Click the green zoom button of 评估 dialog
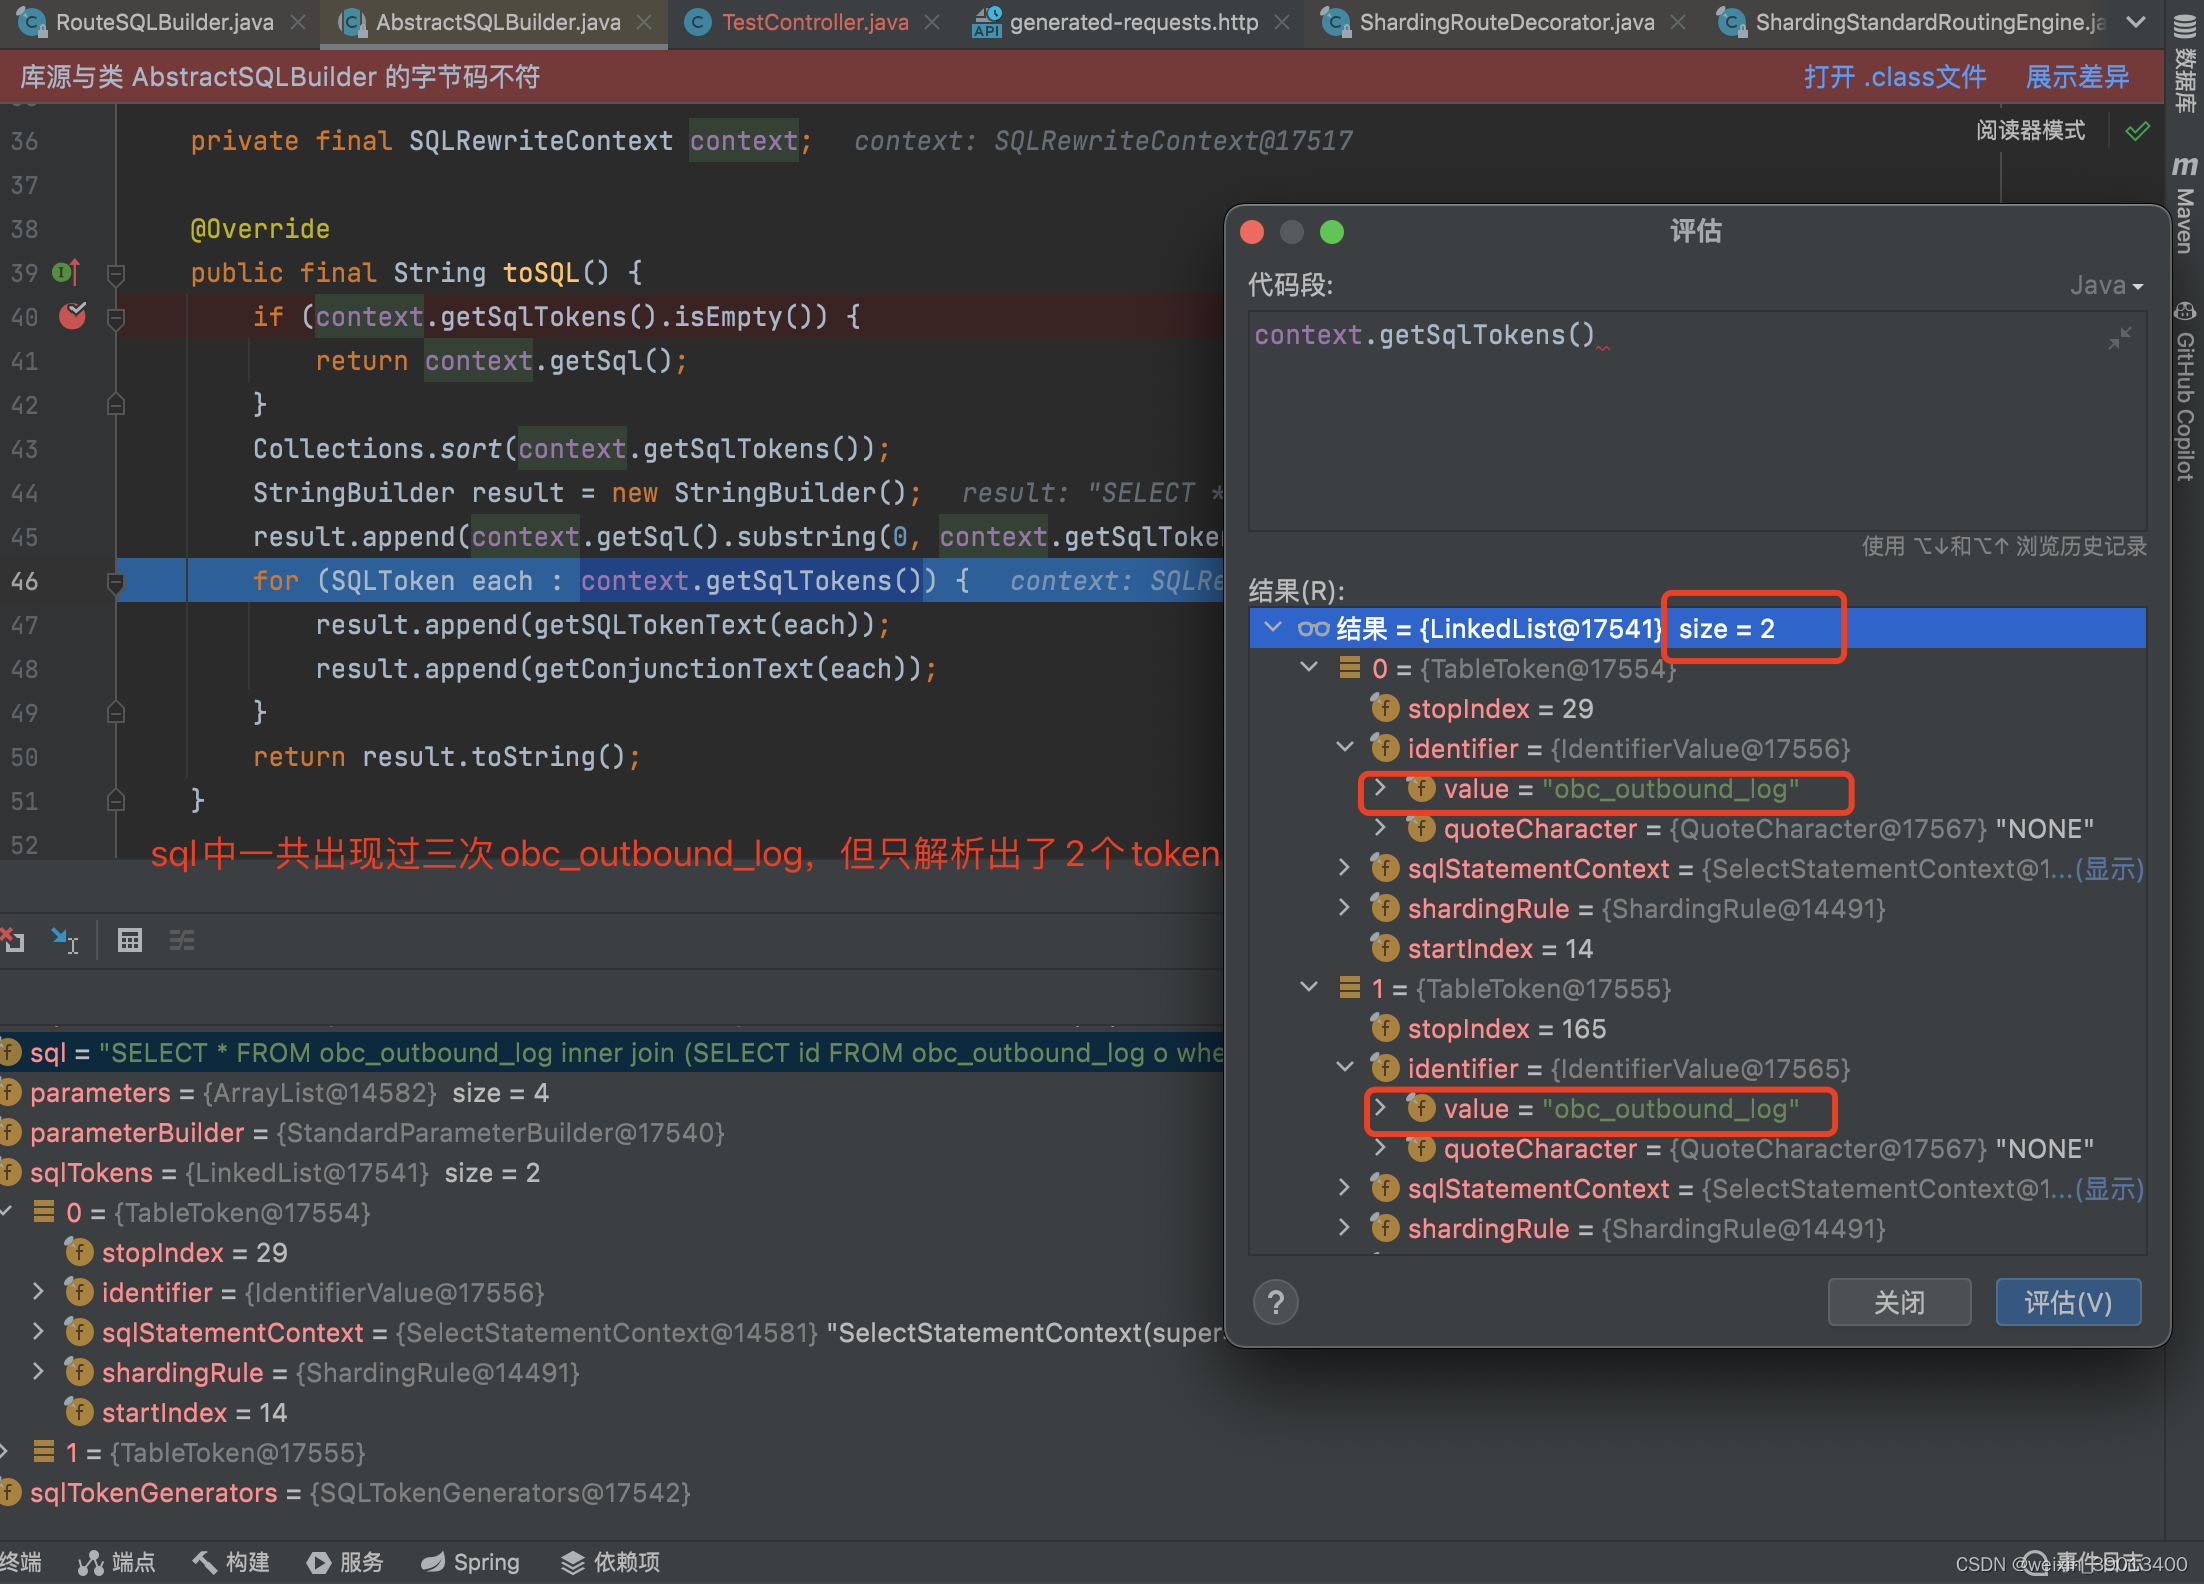Screen dimensions: 2204x1584 click(x=1331, y=232)
